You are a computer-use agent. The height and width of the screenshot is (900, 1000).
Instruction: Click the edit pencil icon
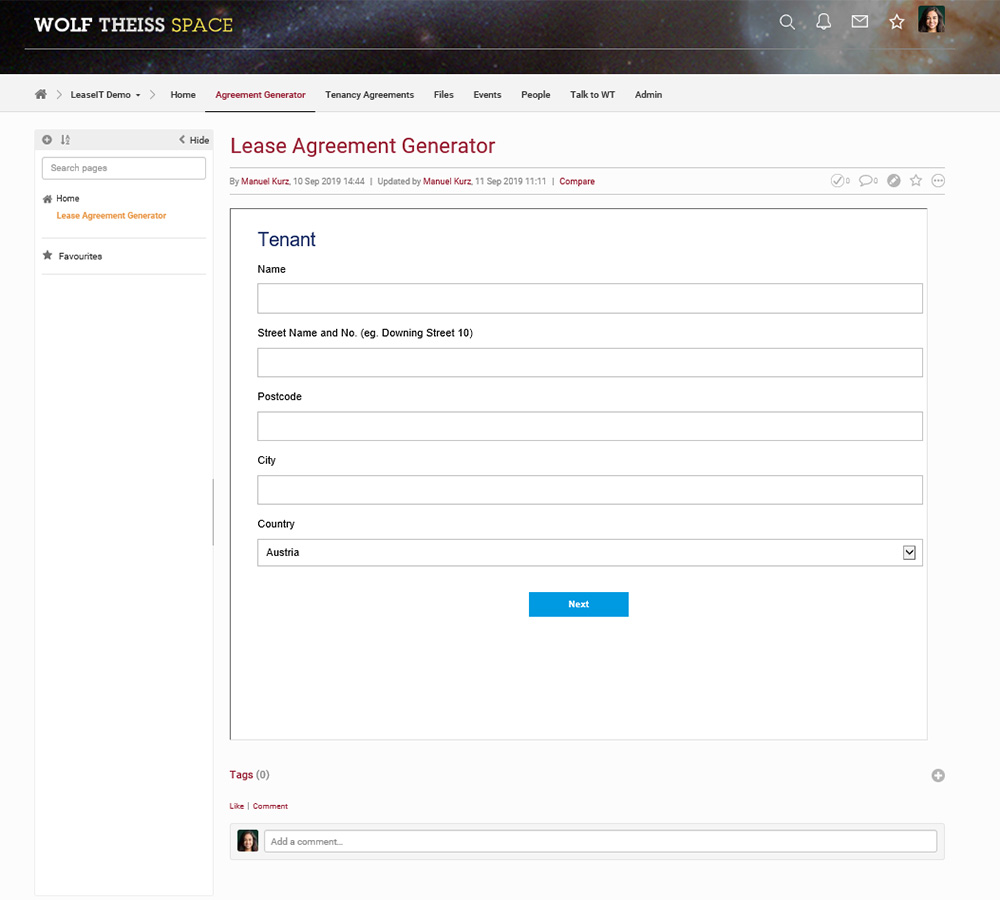tap(894, 181)
